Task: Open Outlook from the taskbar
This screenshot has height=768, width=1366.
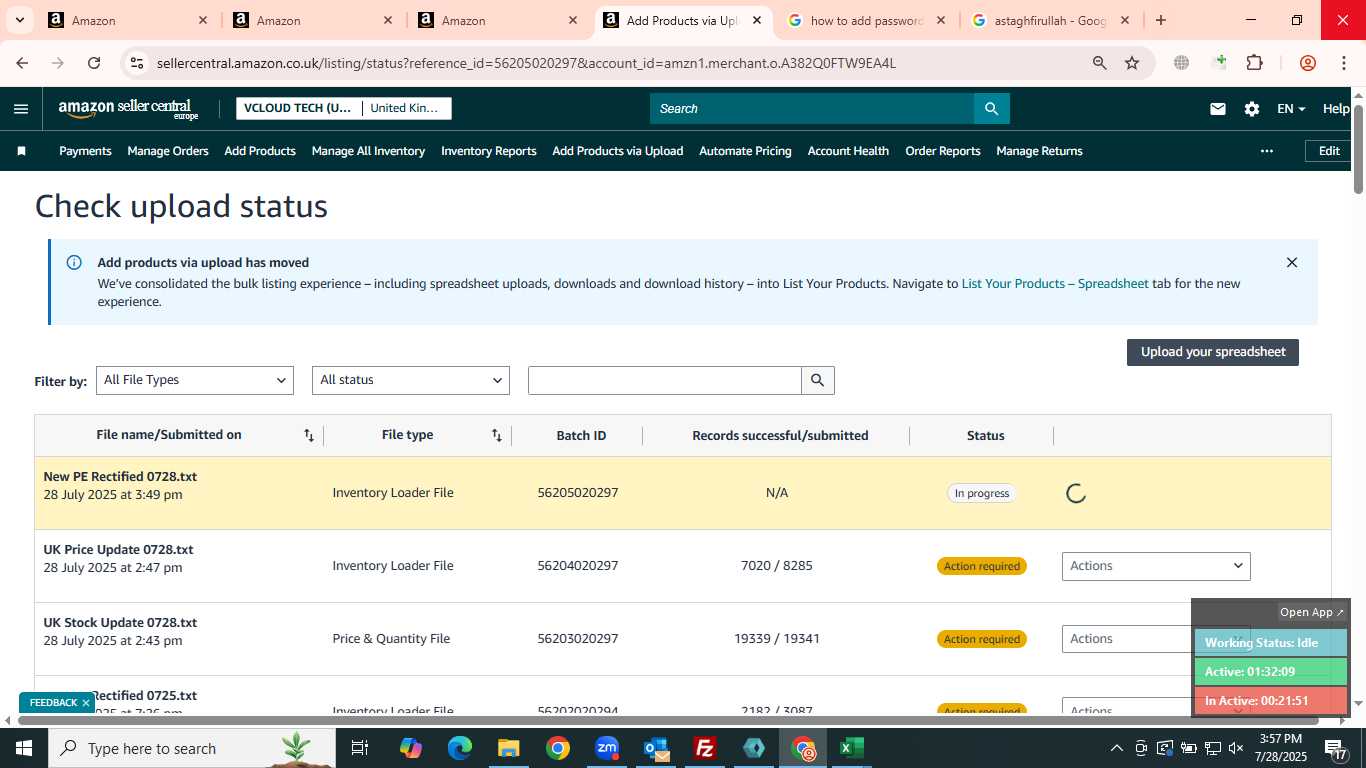Action: click(x=656, y=748)
